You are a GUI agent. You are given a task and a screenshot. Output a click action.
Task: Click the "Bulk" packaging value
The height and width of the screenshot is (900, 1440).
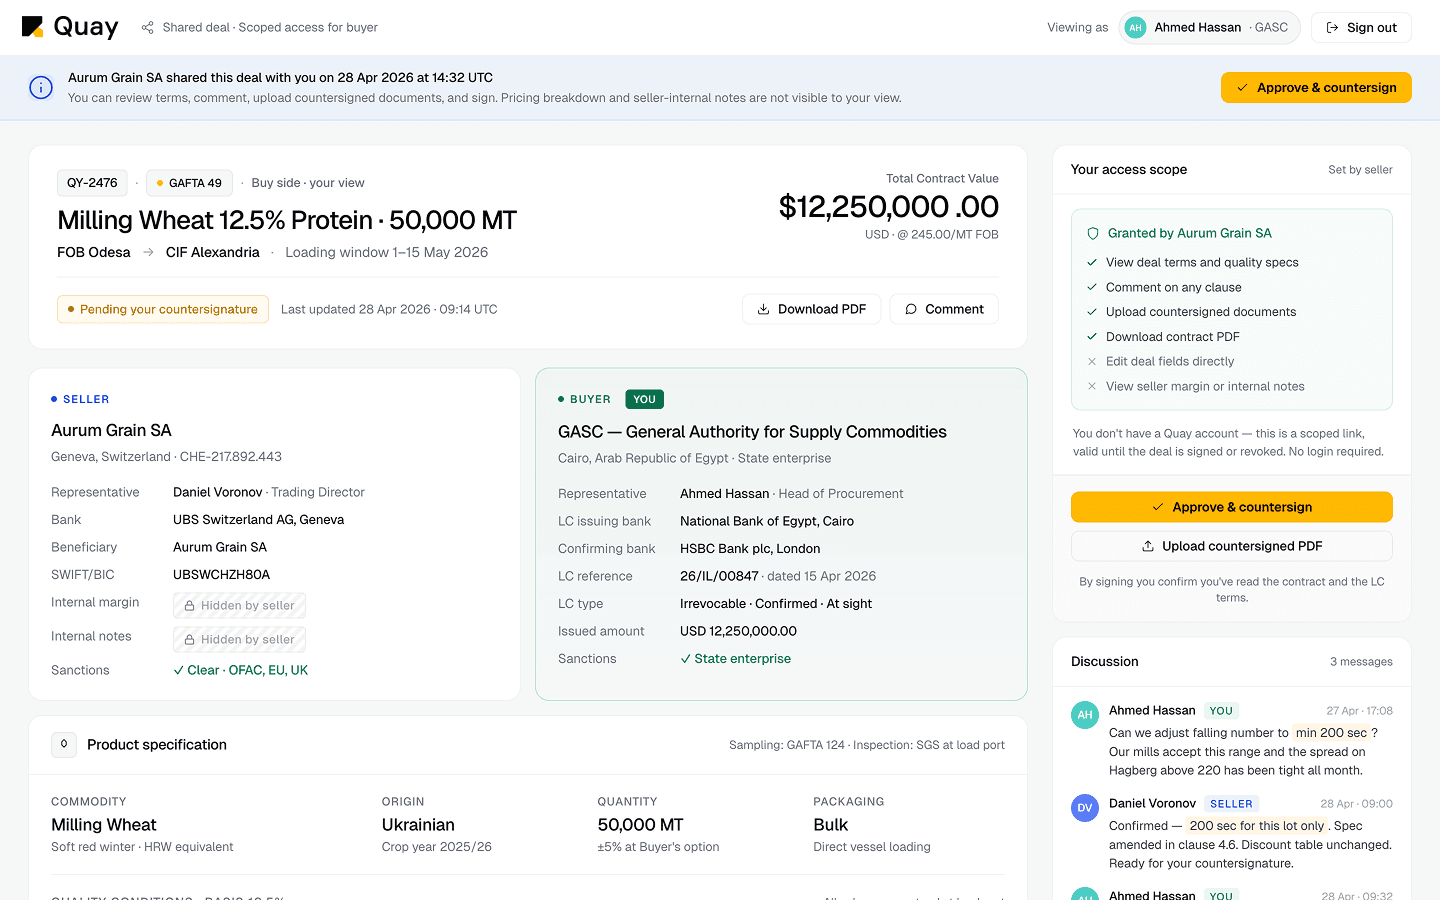831,825
